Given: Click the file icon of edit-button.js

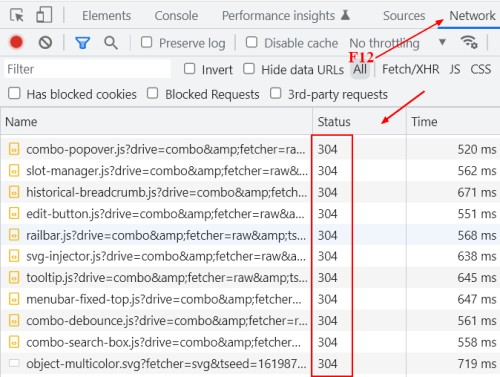Looking at the screenshot, I should pyautogui.click(x=14, y=214).
